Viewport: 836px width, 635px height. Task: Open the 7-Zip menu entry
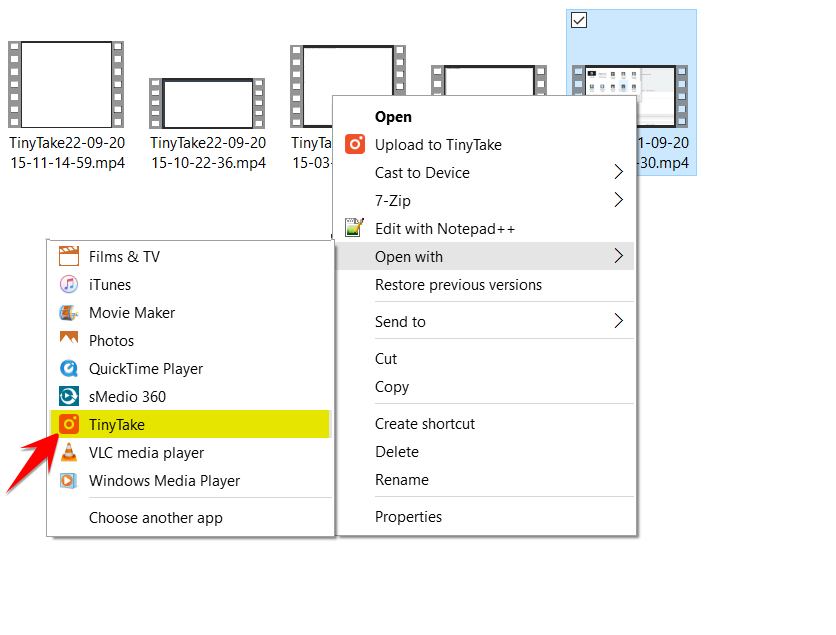tap(485, 200)
